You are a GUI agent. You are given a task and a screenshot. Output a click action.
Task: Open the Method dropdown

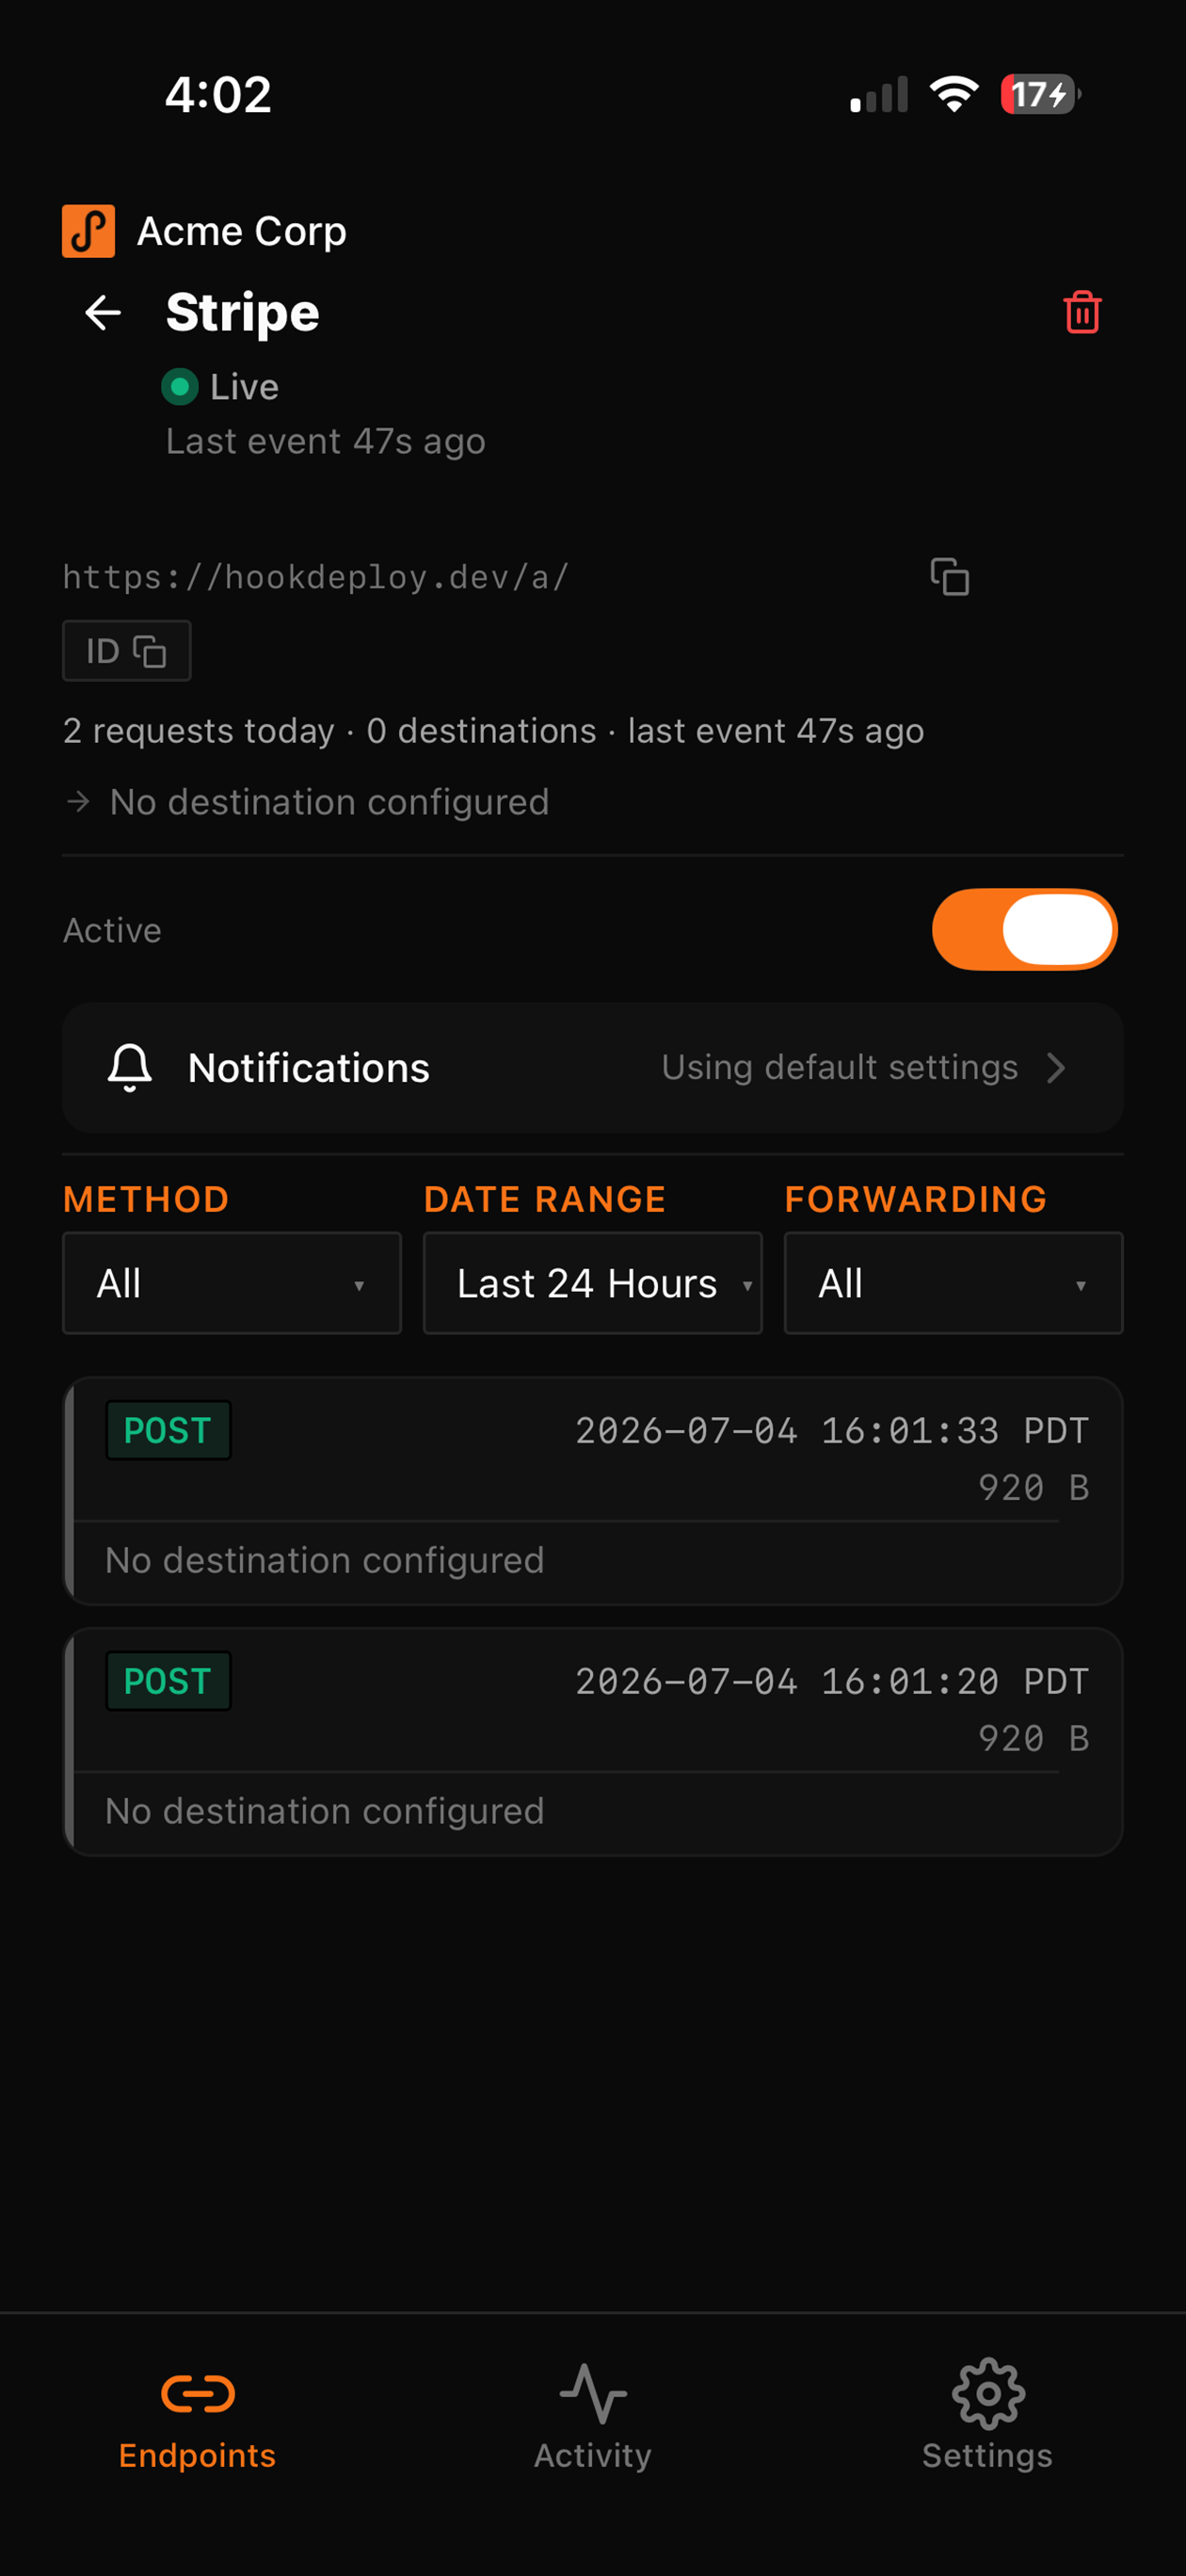[x=232, y=1283]
